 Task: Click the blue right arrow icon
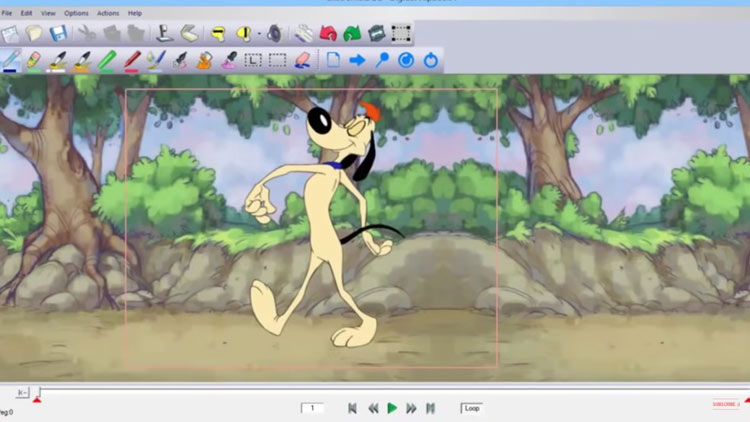357,60
